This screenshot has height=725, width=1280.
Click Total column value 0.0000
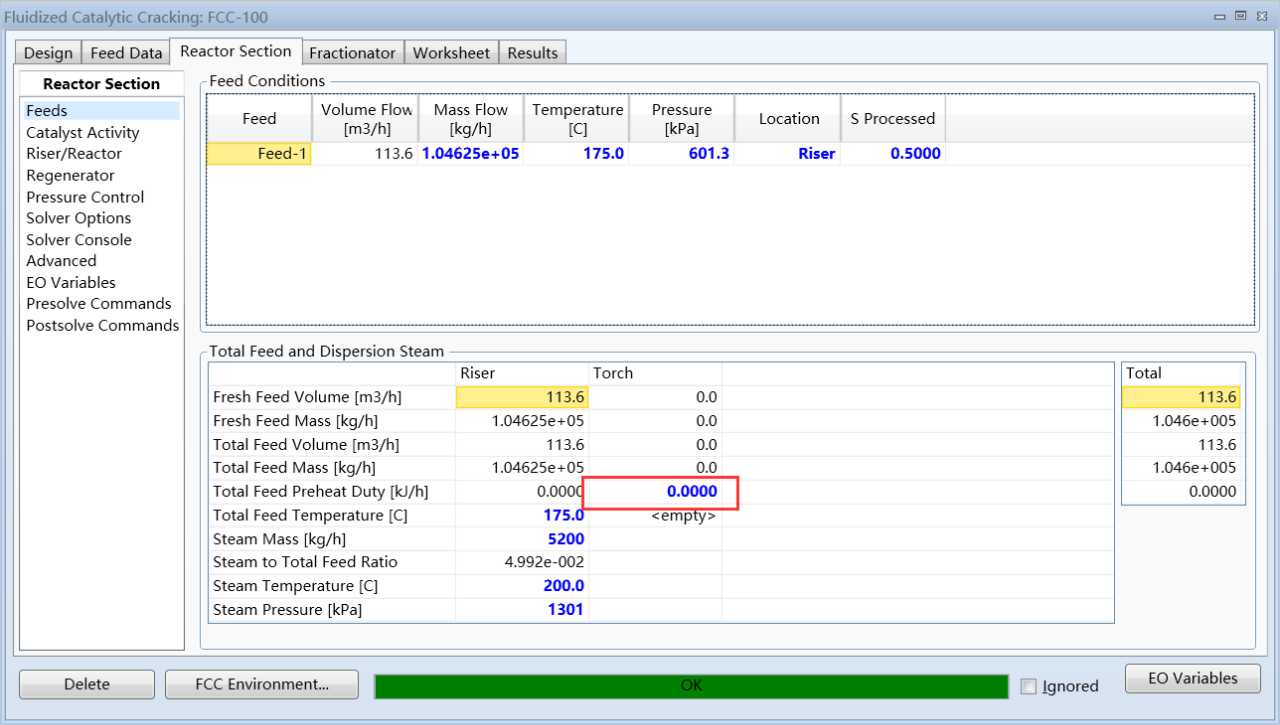[x=1181, y=492]
